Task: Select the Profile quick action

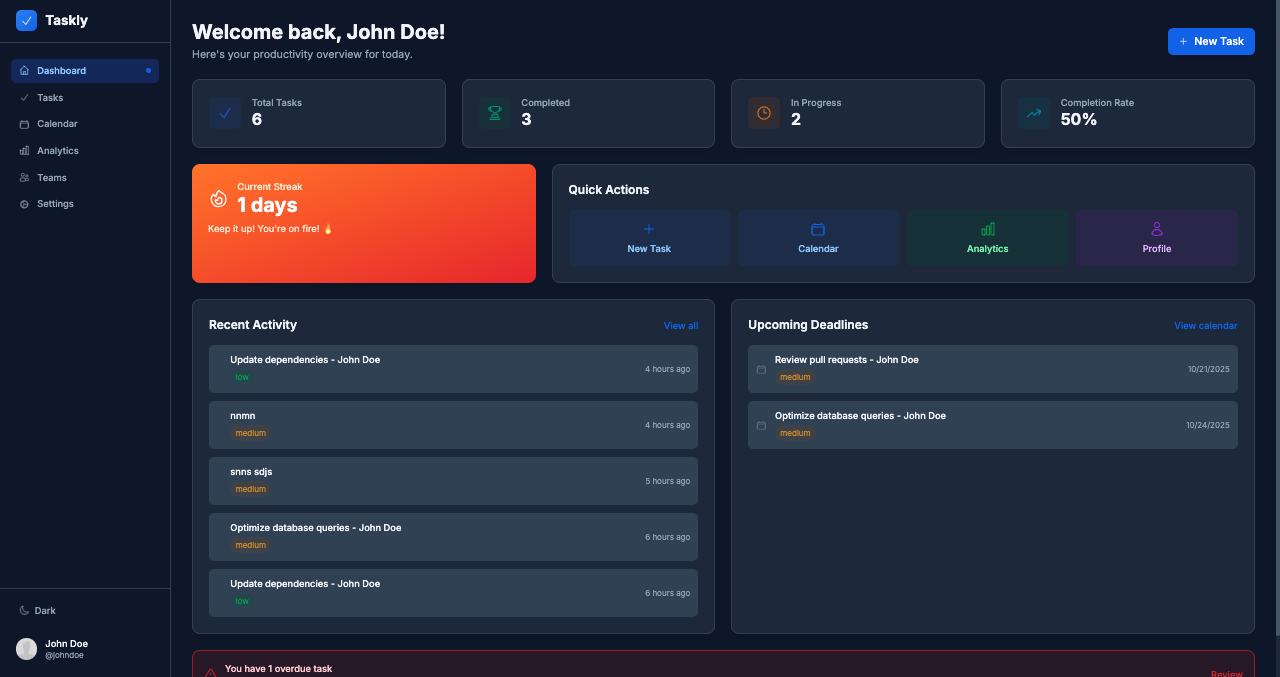Action: click(1156, 238)
